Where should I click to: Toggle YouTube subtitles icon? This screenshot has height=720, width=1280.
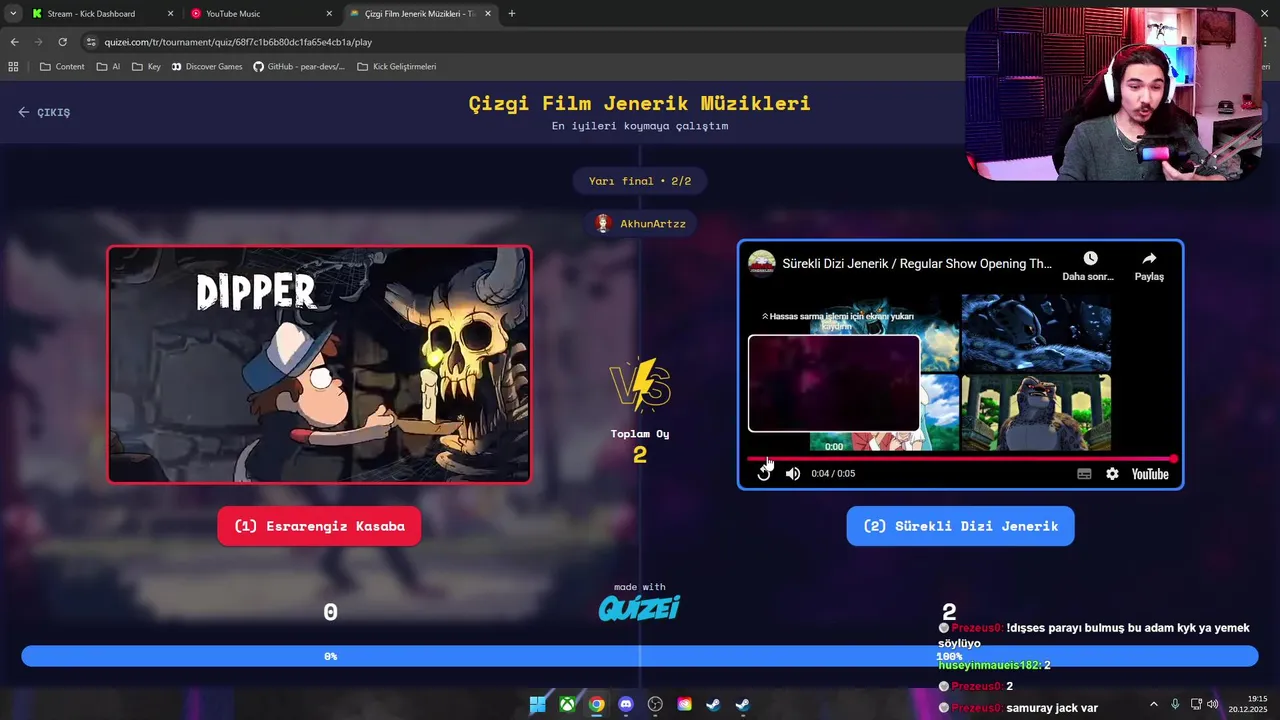click(x=1084, y=474)
